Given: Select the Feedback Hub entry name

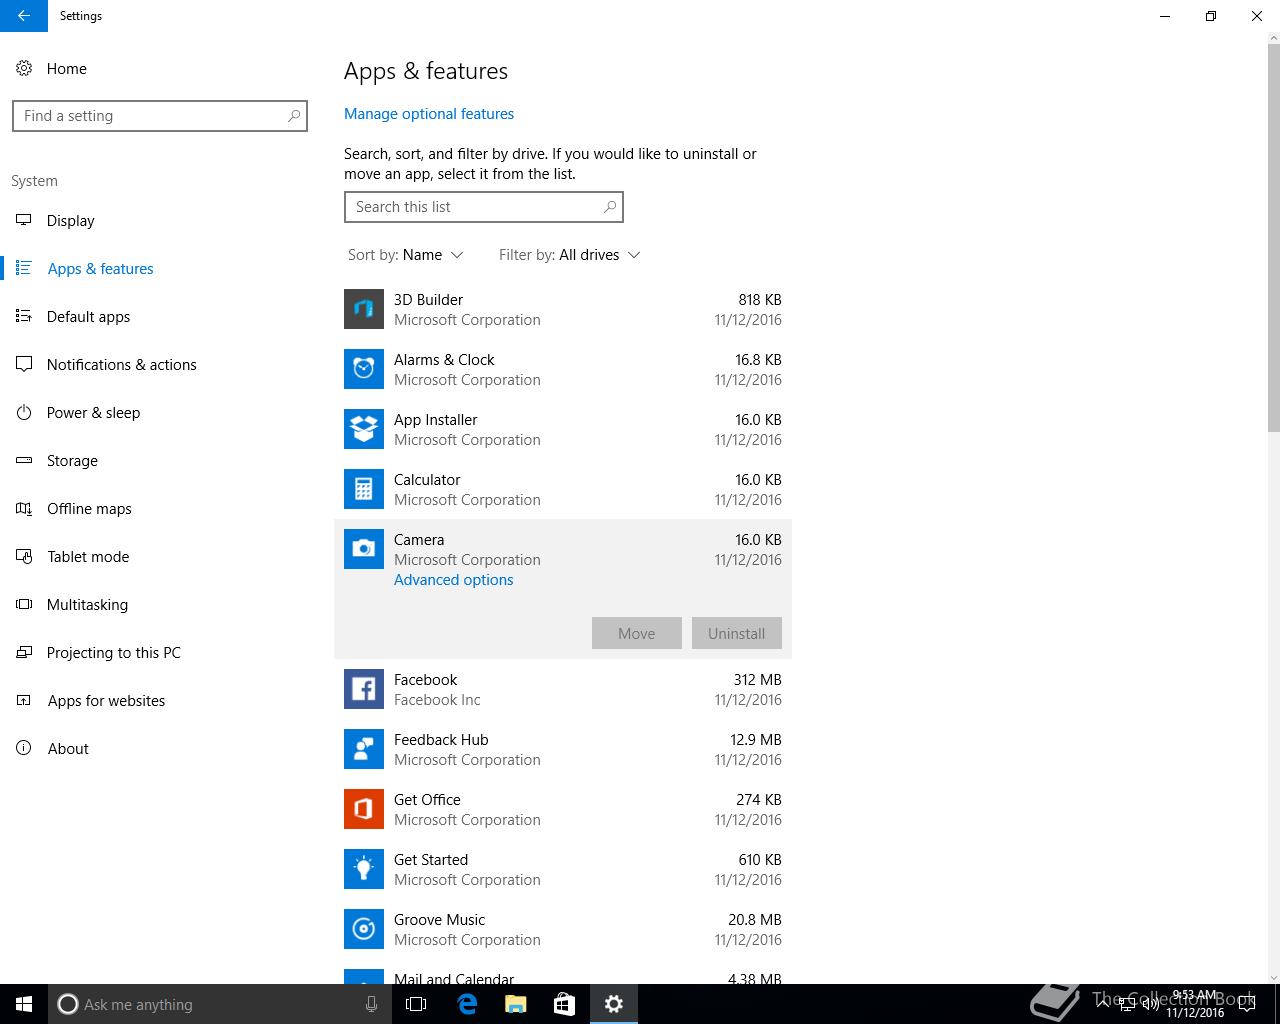Looking at the screenshot, I should 441,740.
